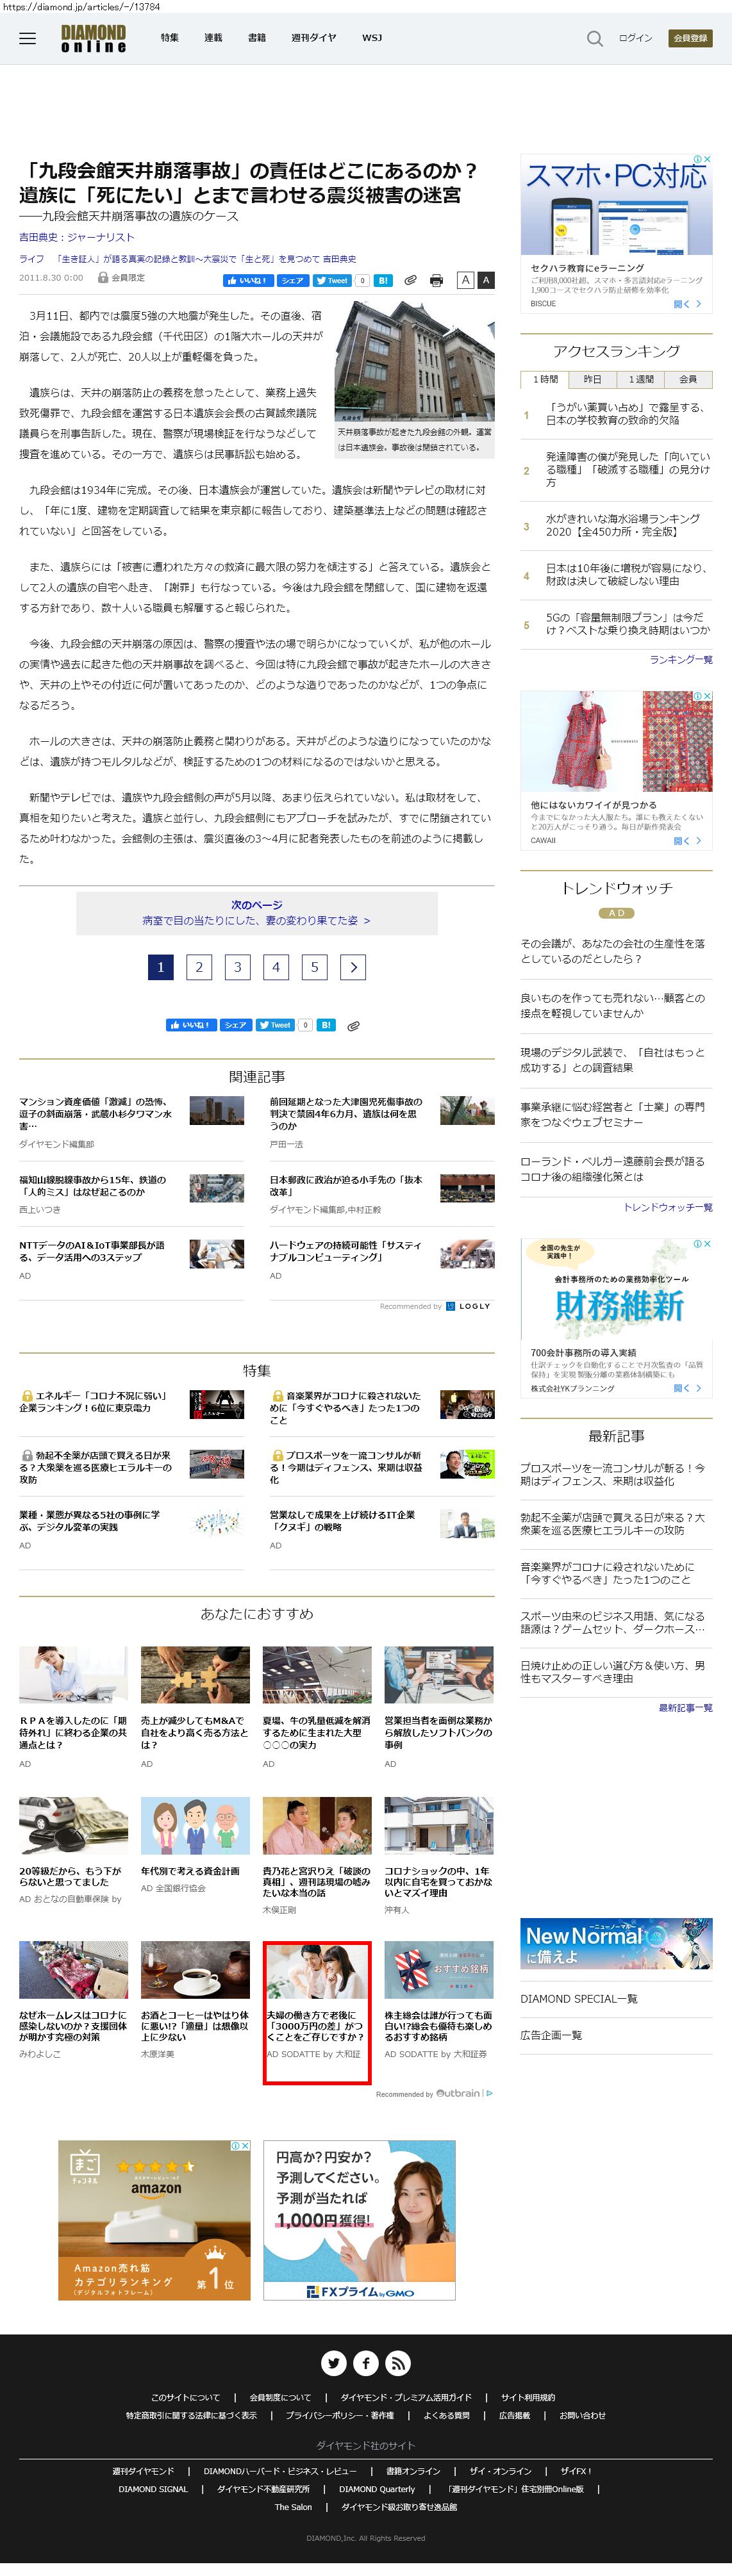Switch to the dark large-font A button
The image size is (732, 2576).
(486, 281)
